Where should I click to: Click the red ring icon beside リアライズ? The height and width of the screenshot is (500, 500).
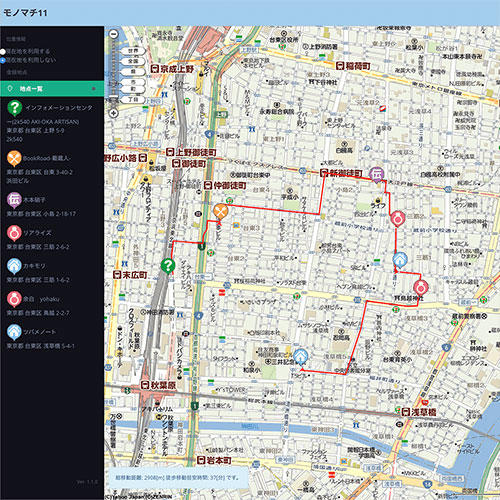coord(14,233)
